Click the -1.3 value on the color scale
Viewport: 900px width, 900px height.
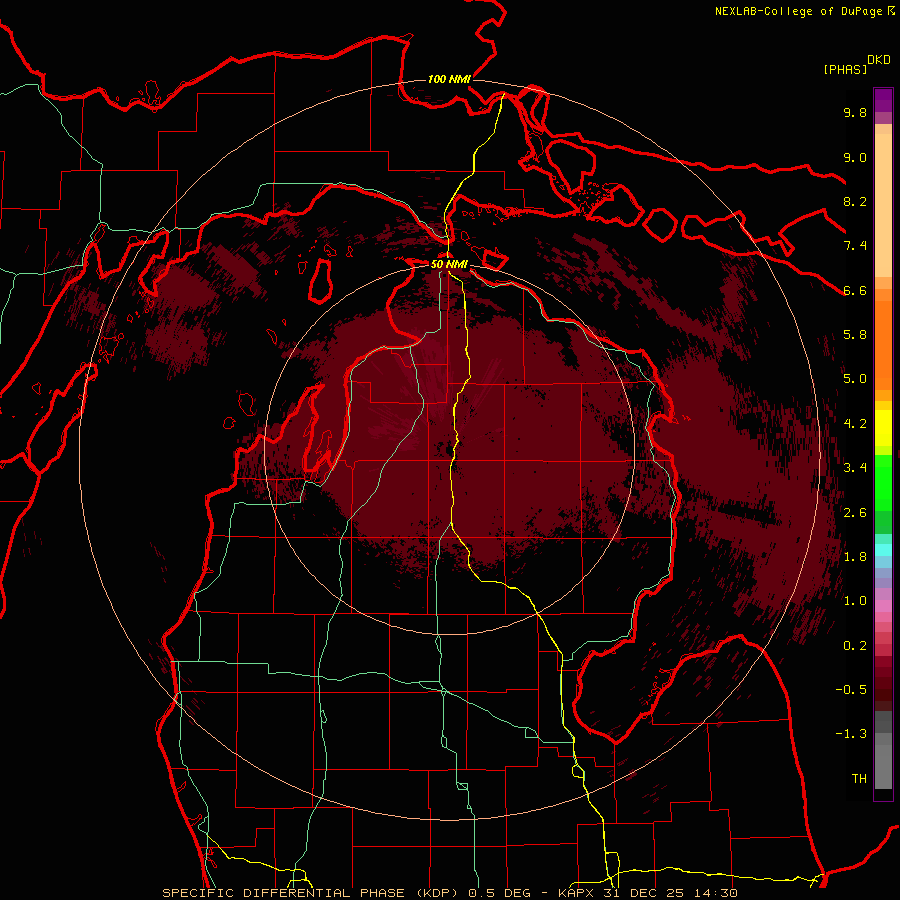coord(851,735)
